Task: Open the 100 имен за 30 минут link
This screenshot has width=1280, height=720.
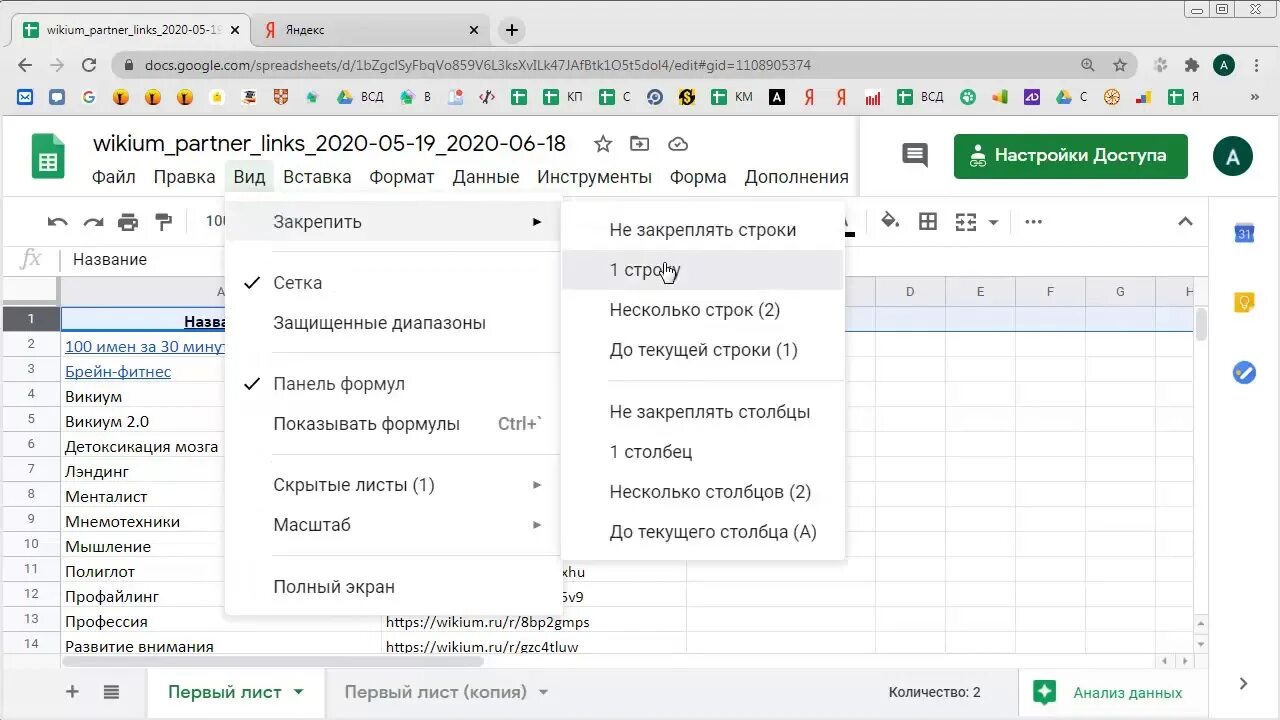Action: point(145,347)
